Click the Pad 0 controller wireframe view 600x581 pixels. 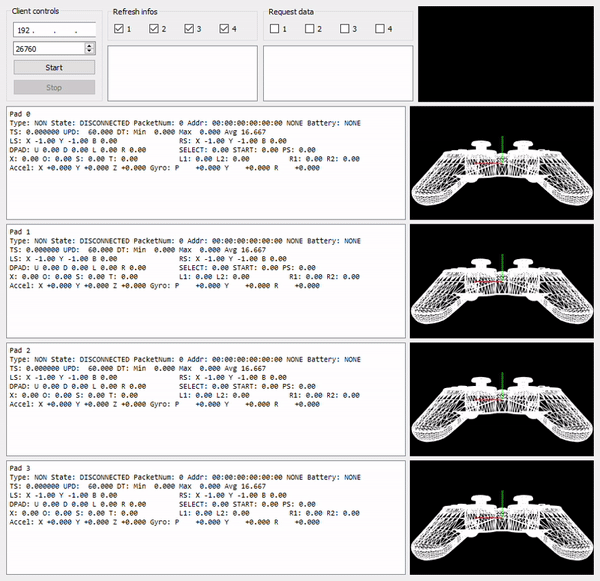point(502,163)
